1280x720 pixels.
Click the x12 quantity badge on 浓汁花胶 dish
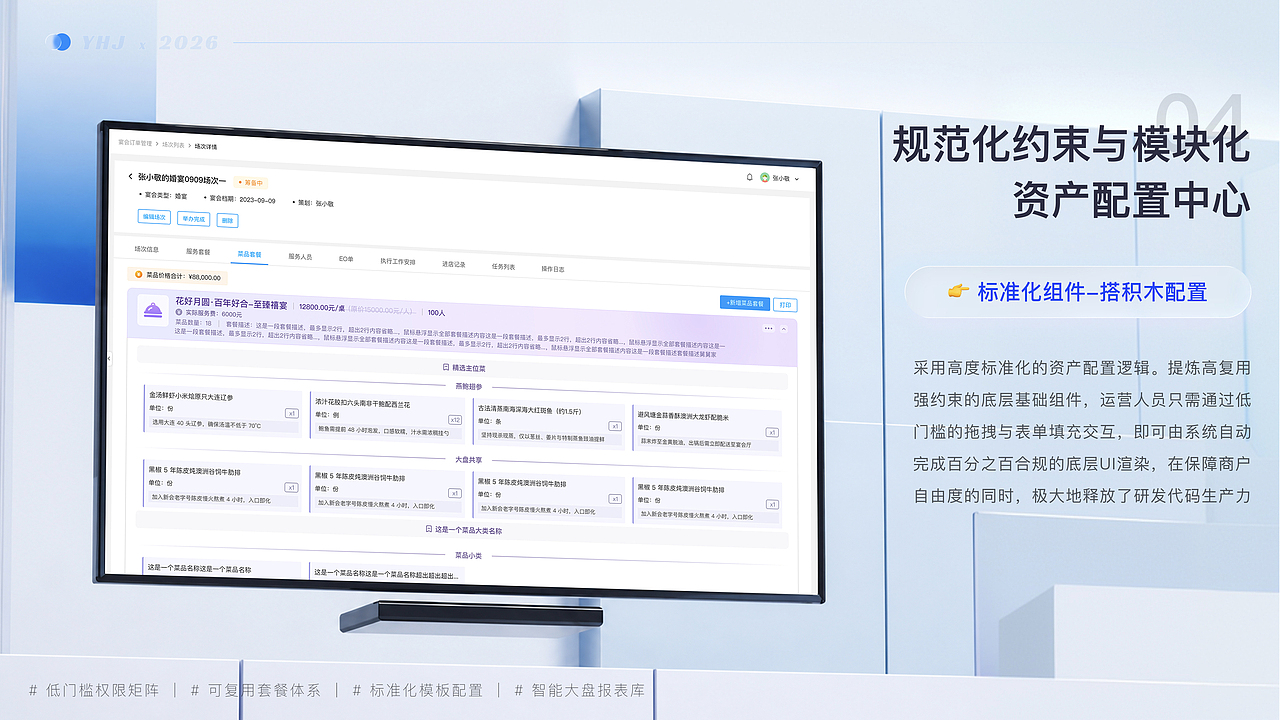[x=455, y=420]
